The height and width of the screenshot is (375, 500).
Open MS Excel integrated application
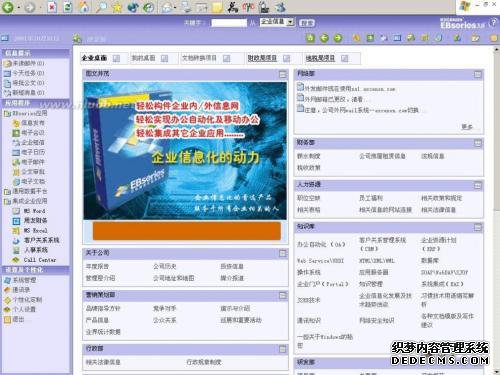[30, 230]
